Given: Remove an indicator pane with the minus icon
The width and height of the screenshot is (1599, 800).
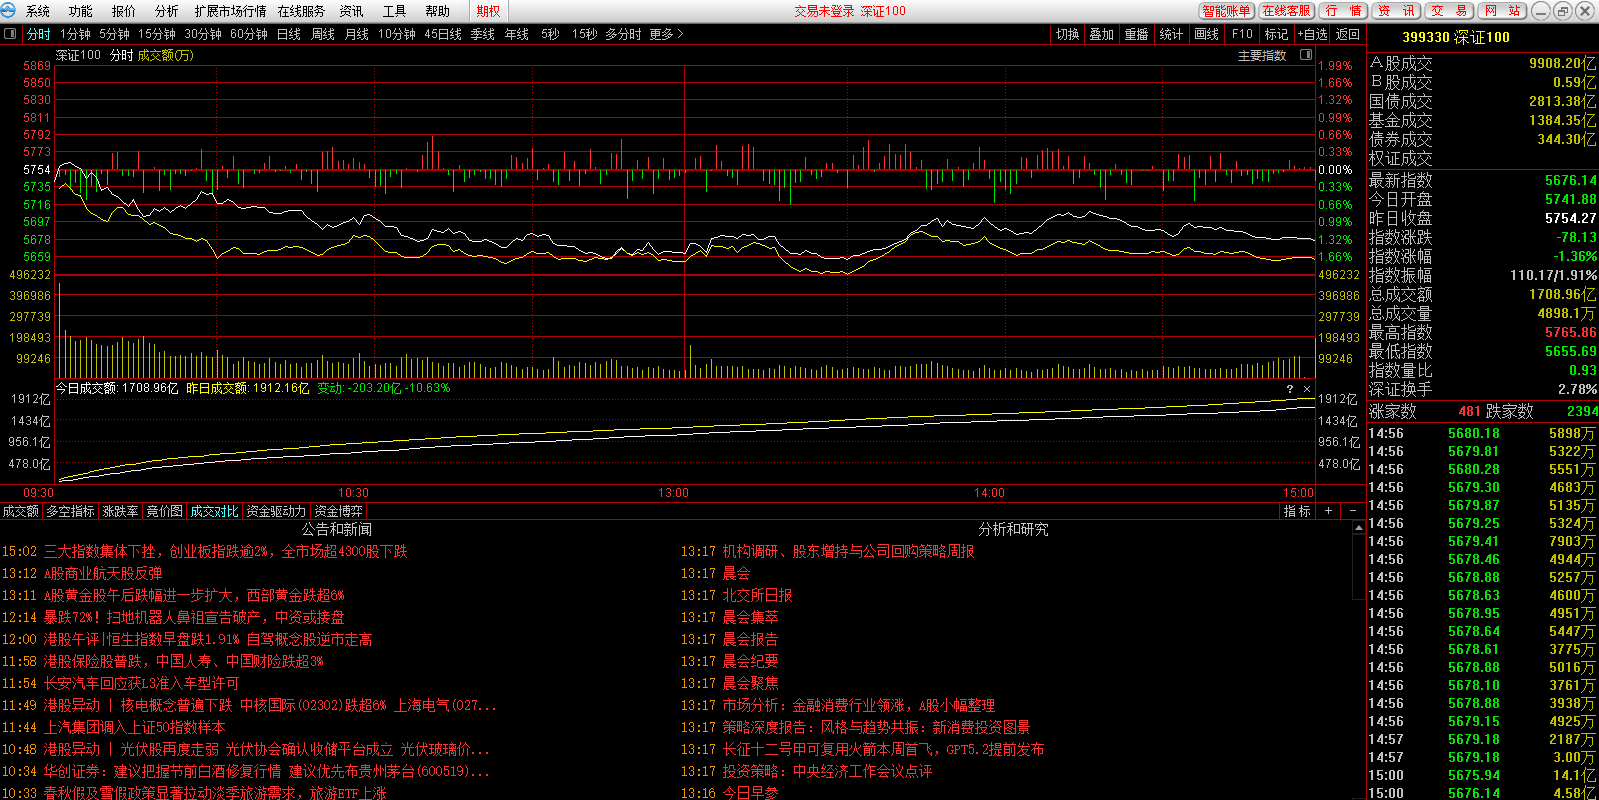Looking at the screenshot, I should tap(1353, 511).
